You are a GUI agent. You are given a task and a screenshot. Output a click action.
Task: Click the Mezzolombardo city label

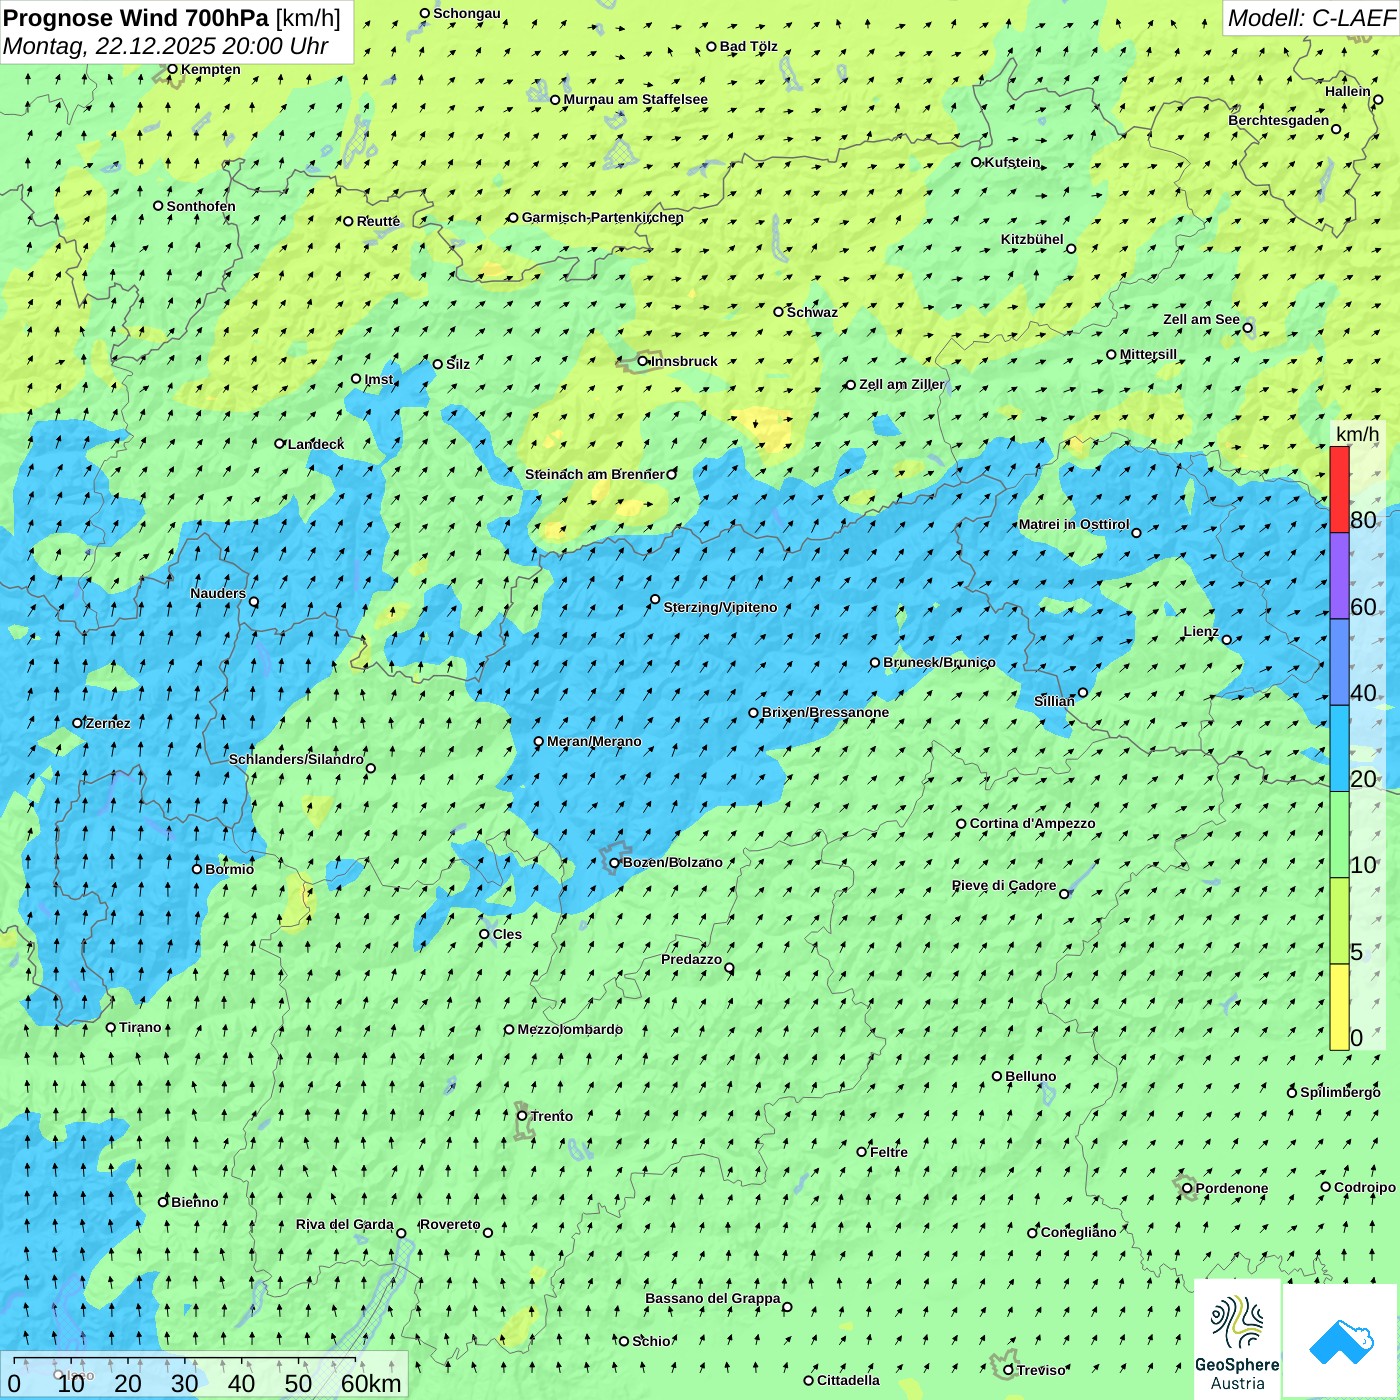point(570,1029)
